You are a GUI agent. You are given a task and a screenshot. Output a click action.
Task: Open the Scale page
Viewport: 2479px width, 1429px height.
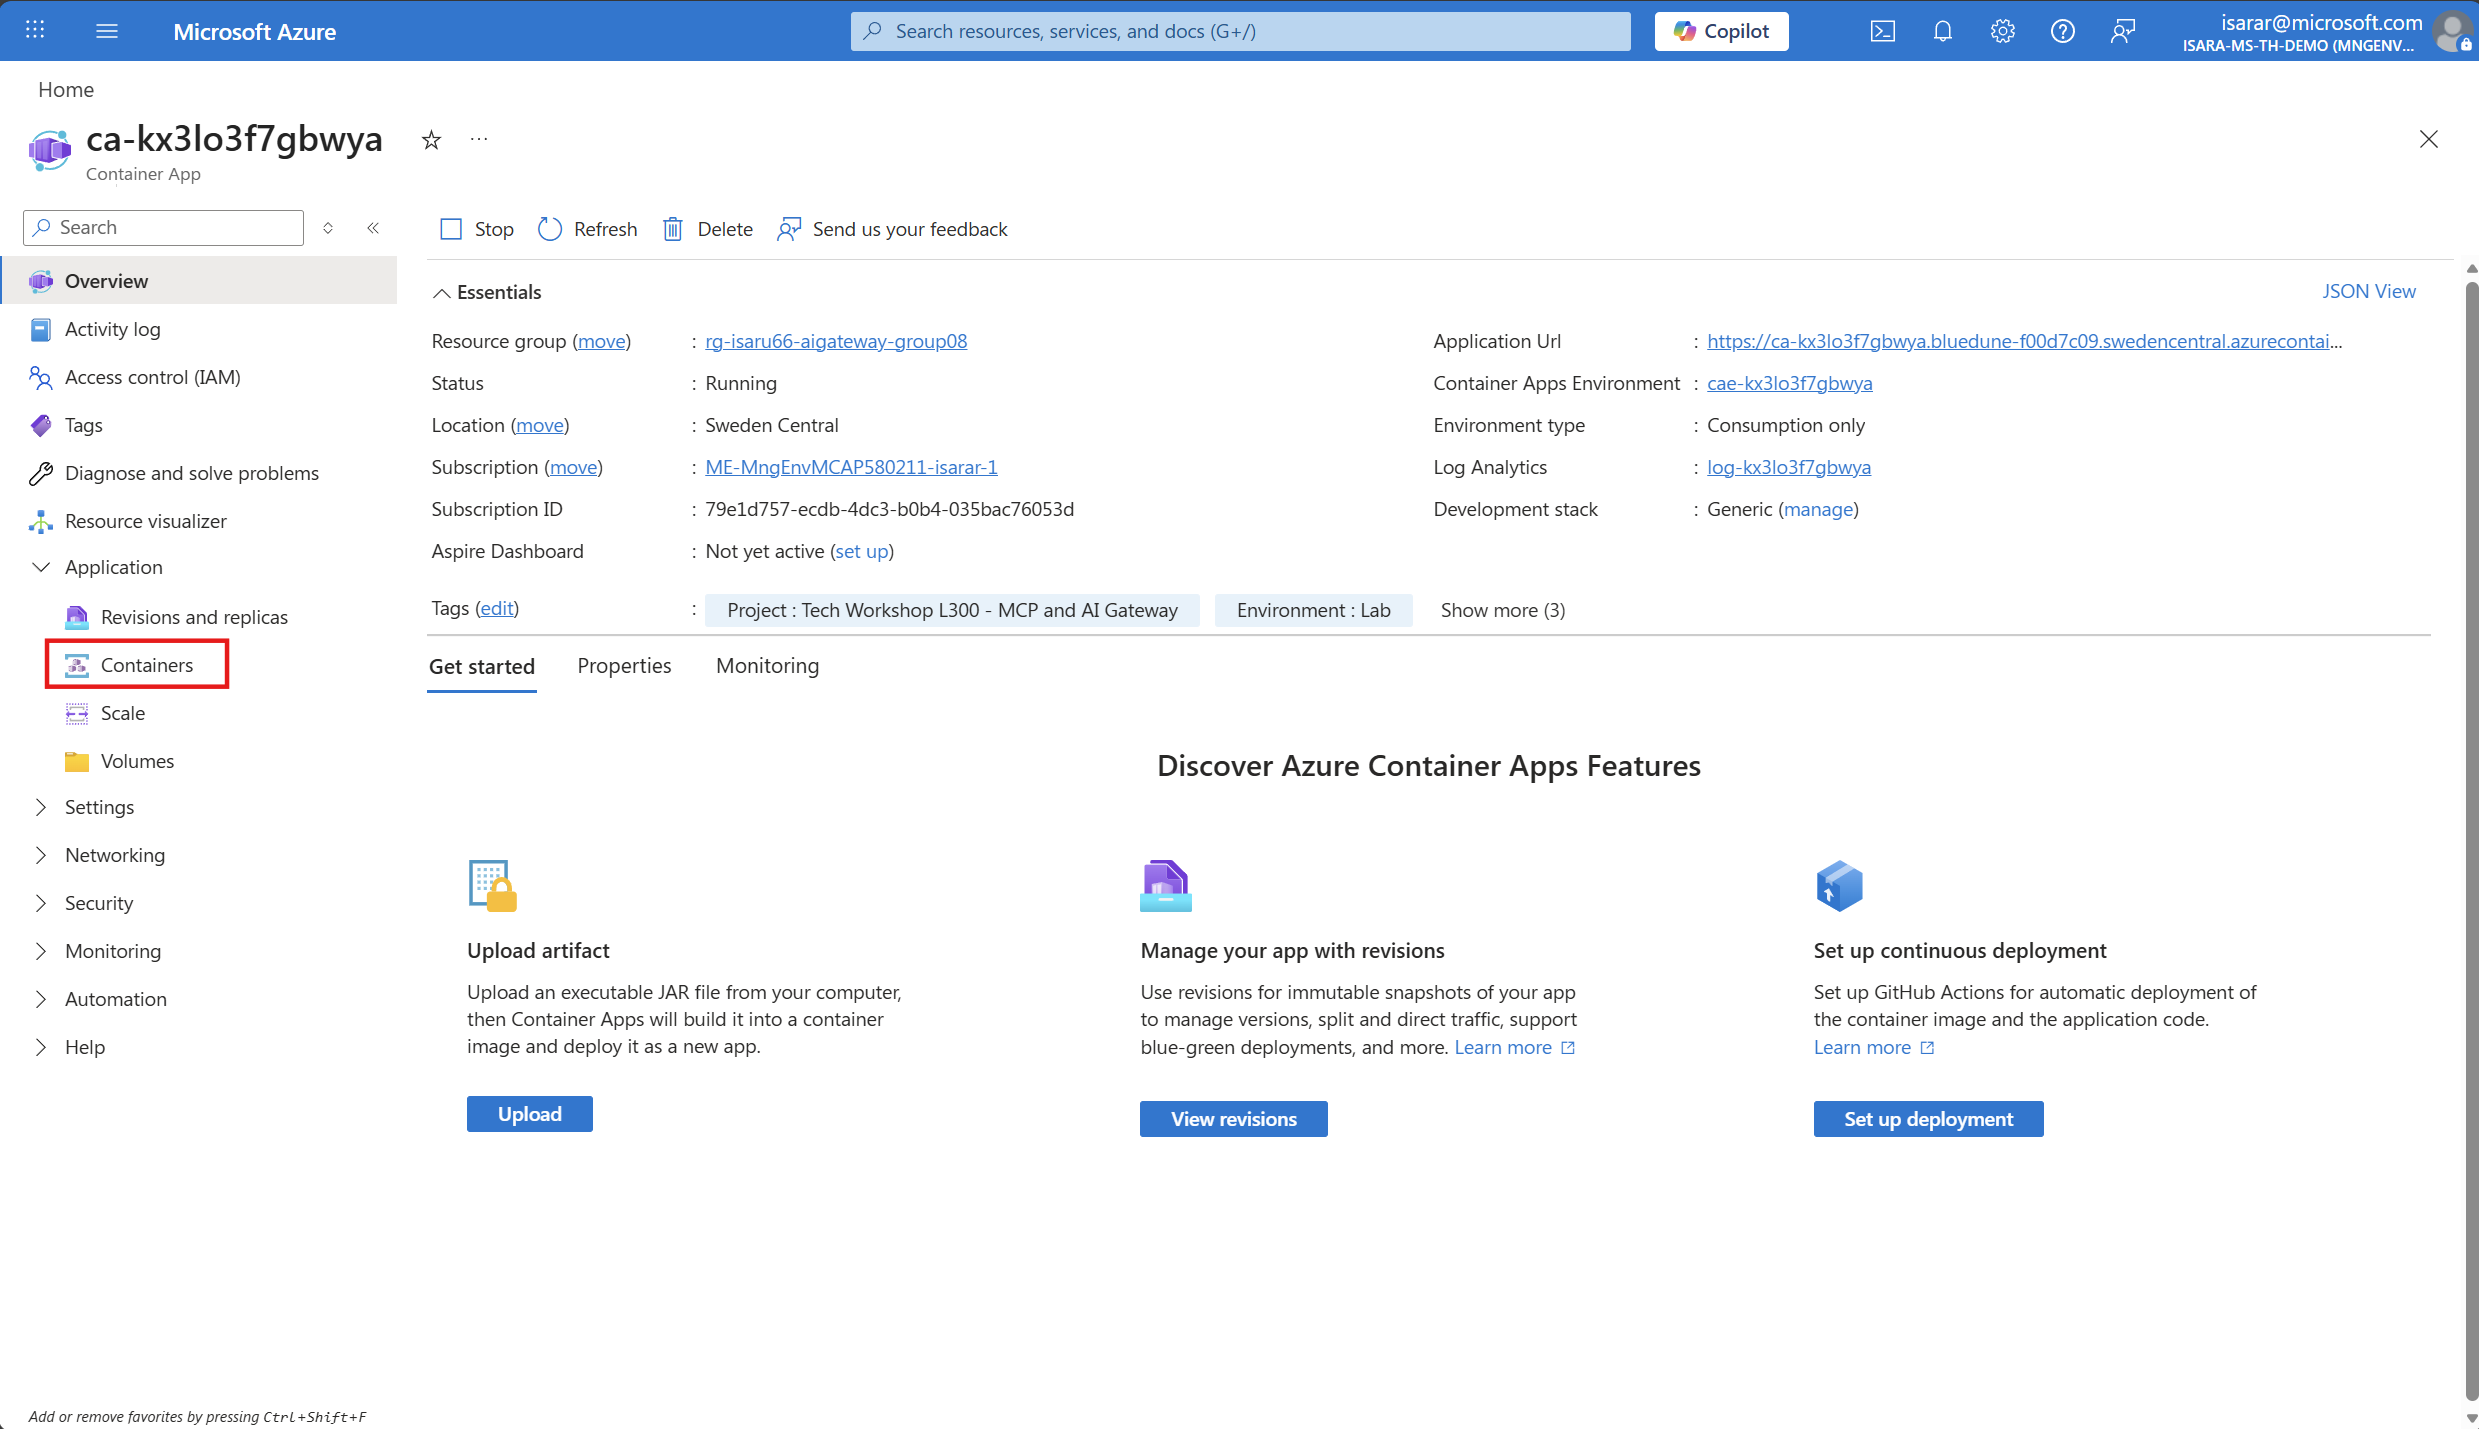click(122, 713)
